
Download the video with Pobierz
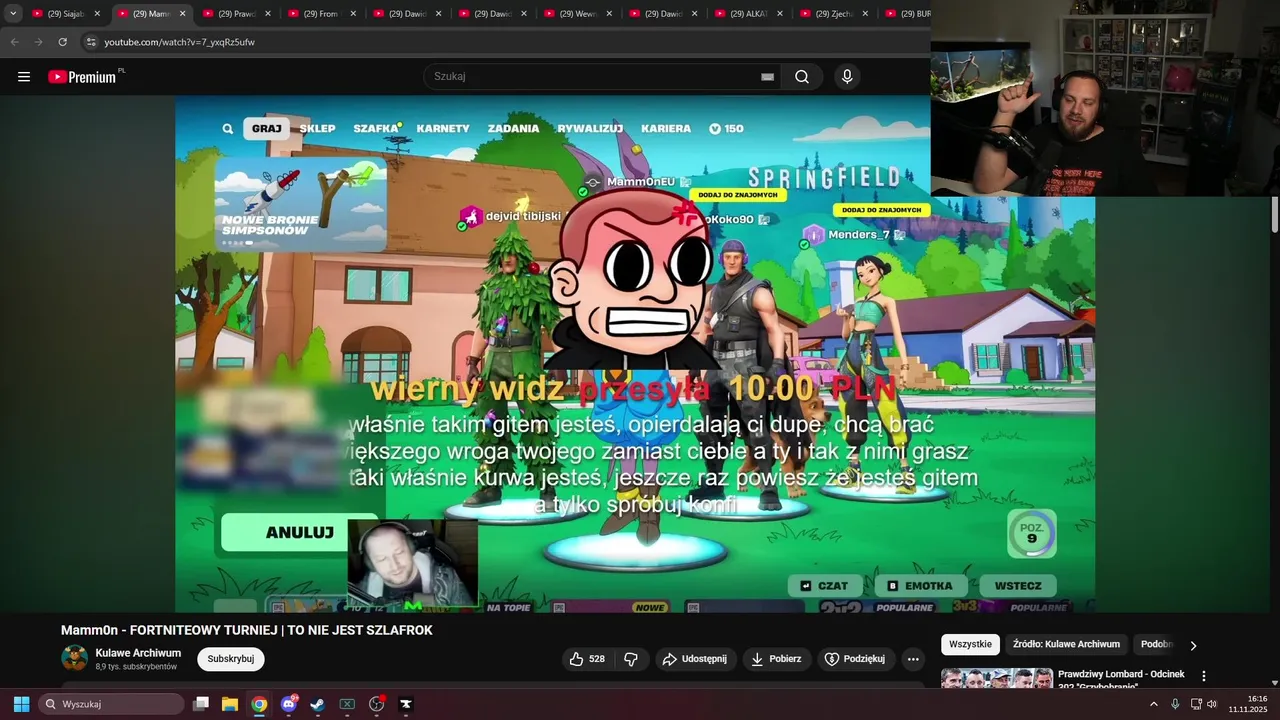(x=776, y=659)
